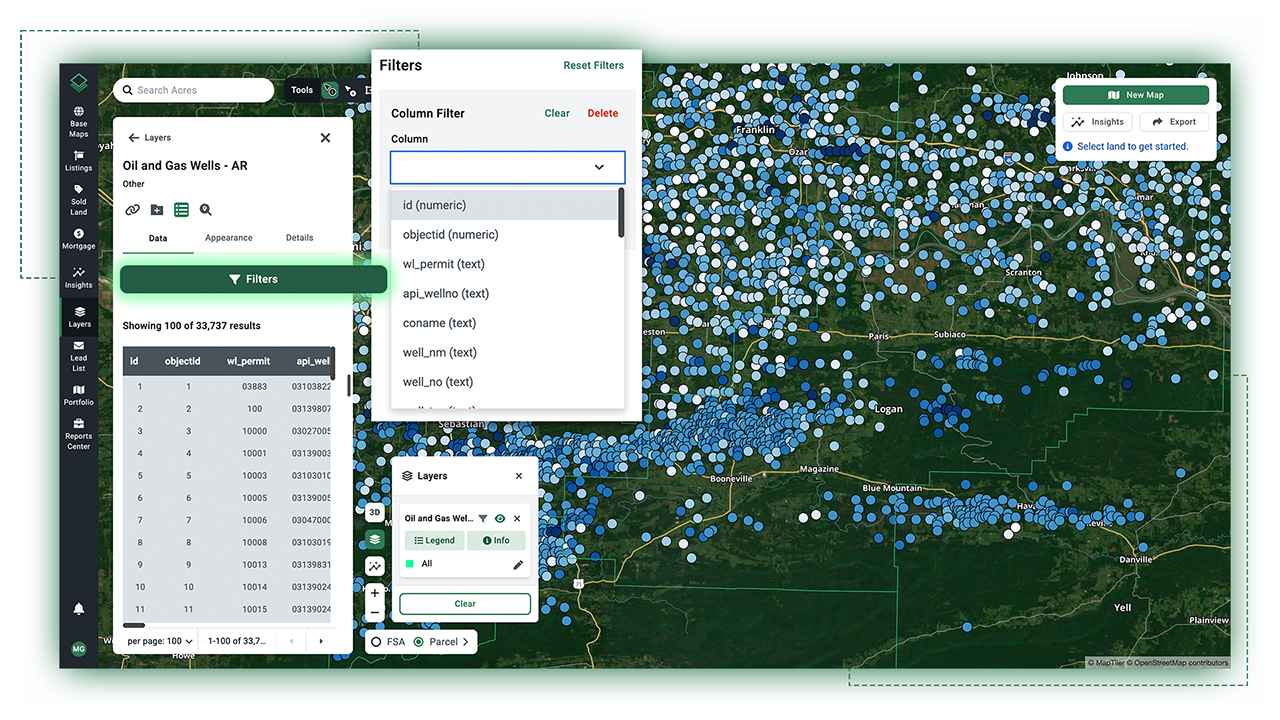This screenshot has width=1280, height=720.
Task: Toggle the 3D map view
Action: (375, 513)
